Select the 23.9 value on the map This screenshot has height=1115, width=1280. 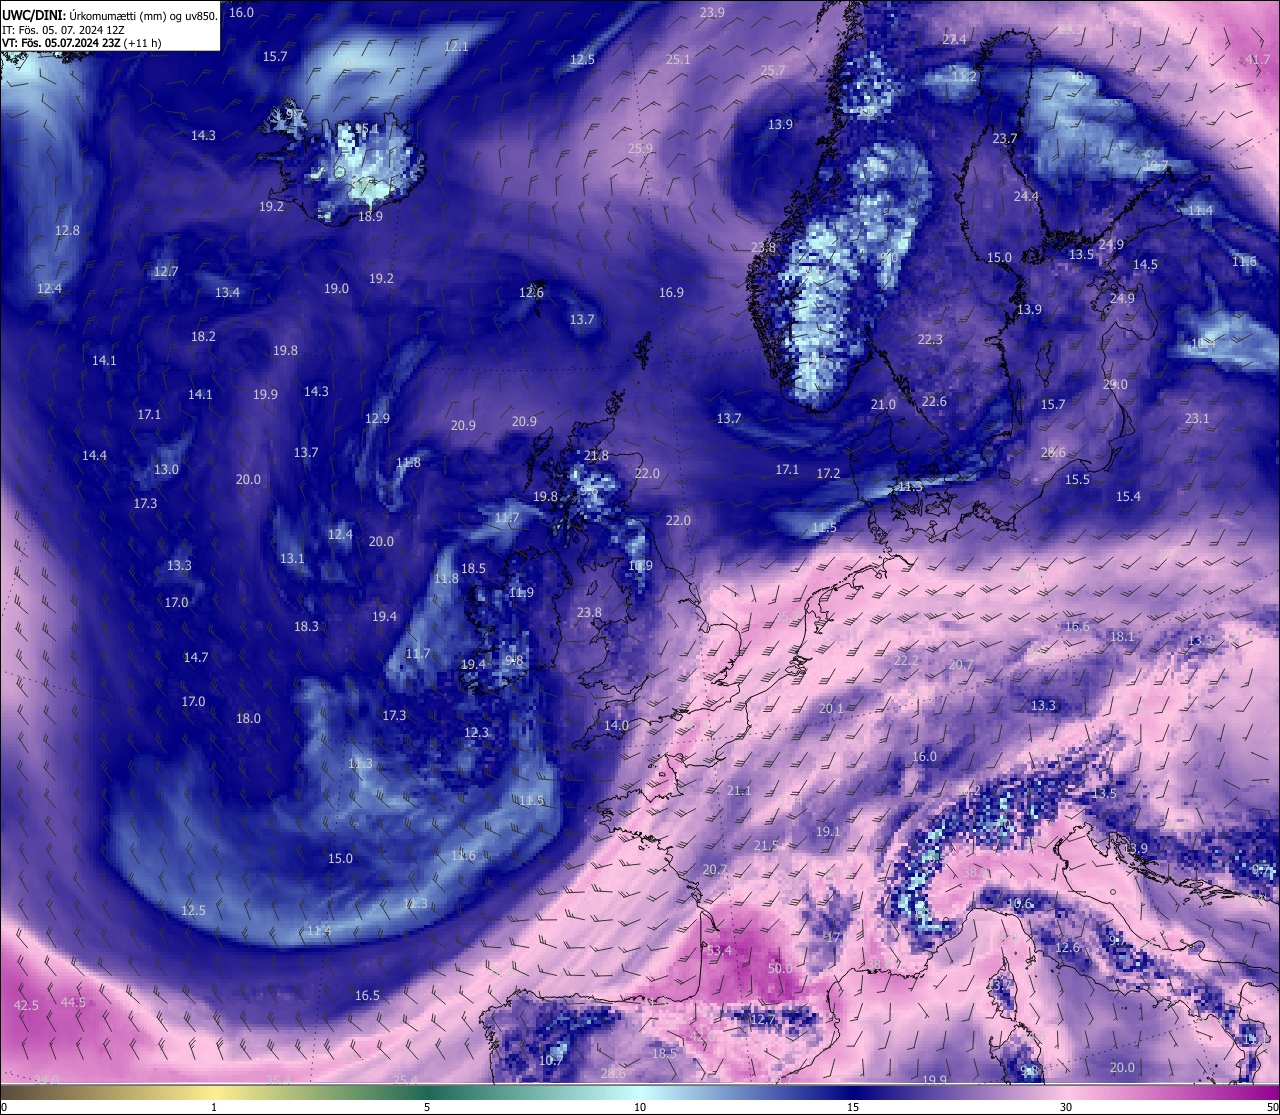712,12
